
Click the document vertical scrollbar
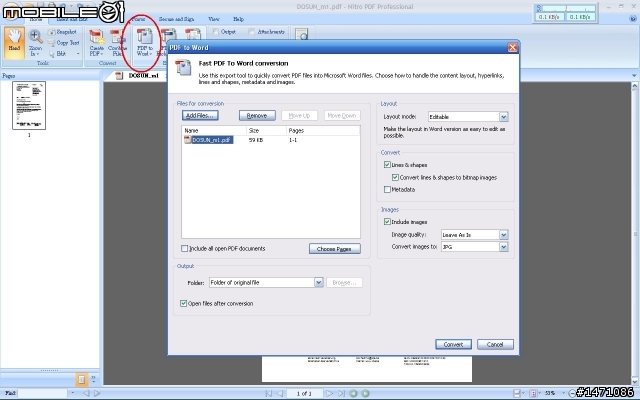[x=635, y=233]
